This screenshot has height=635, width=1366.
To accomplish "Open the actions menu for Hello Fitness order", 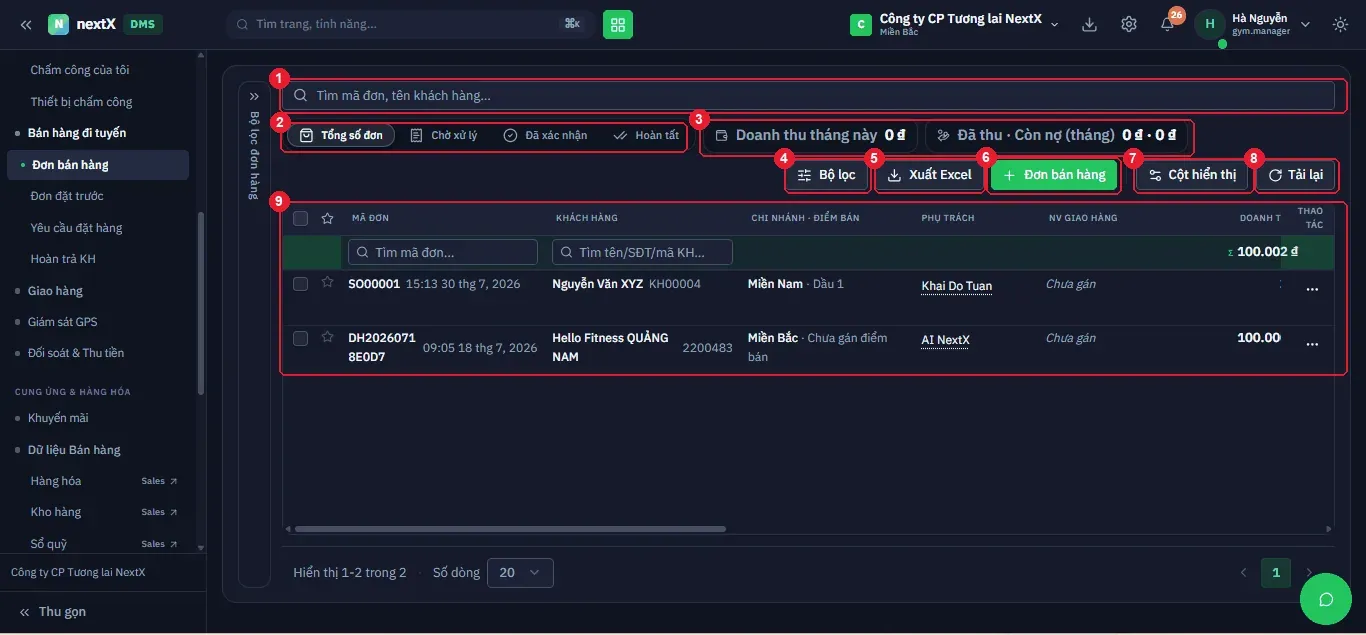I will tap(1312, 344).
